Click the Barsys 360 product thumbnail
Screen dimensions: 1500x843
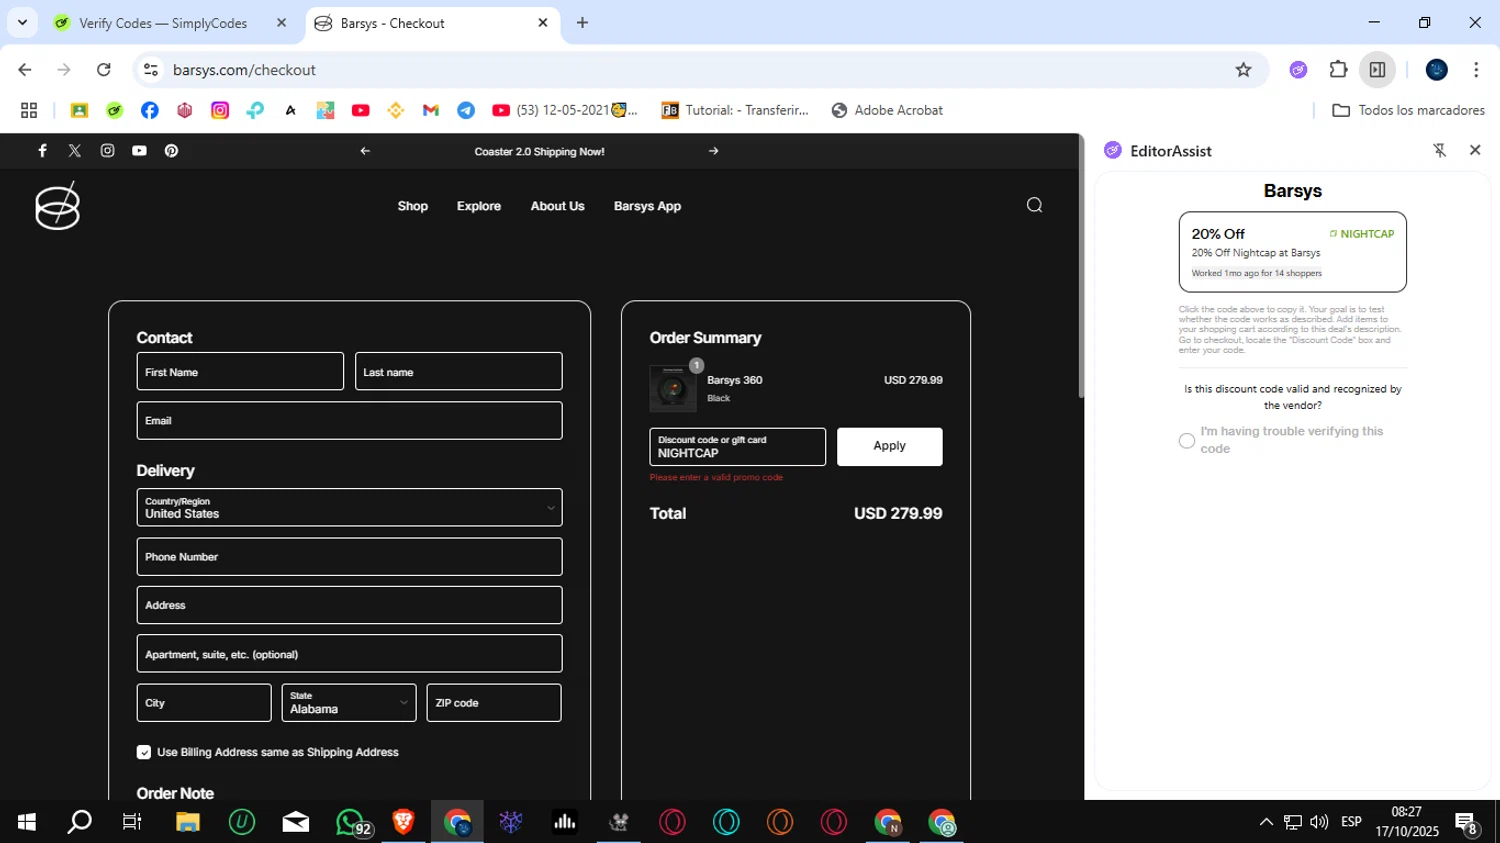pos(673,389)
